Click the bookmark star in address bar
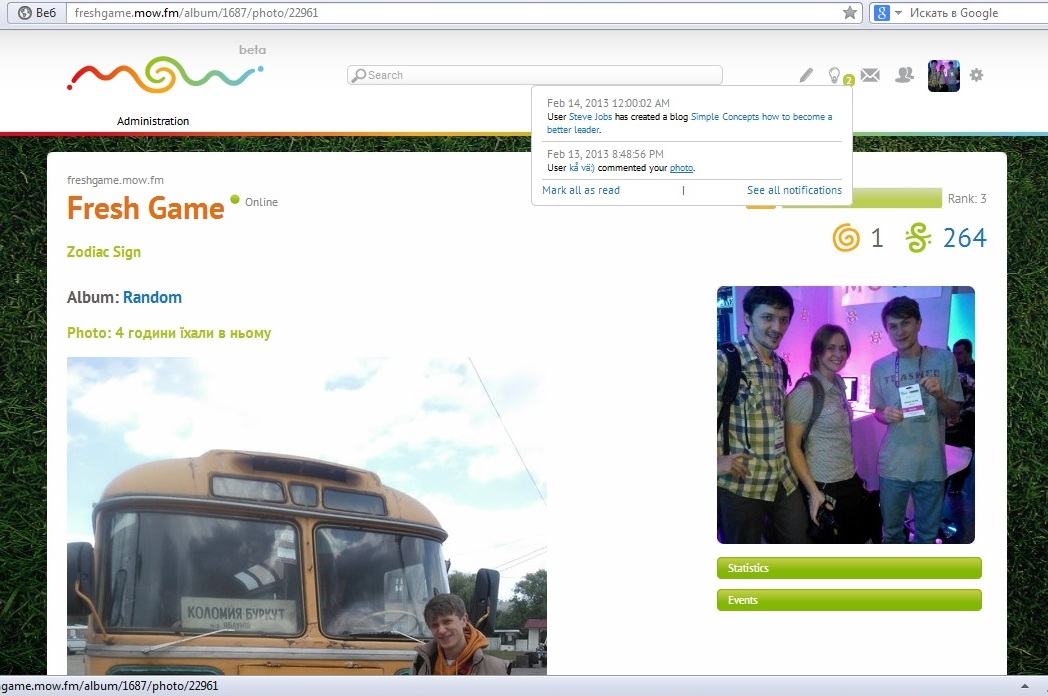This screenshot has height=696, width=1048. coord(849,13)
